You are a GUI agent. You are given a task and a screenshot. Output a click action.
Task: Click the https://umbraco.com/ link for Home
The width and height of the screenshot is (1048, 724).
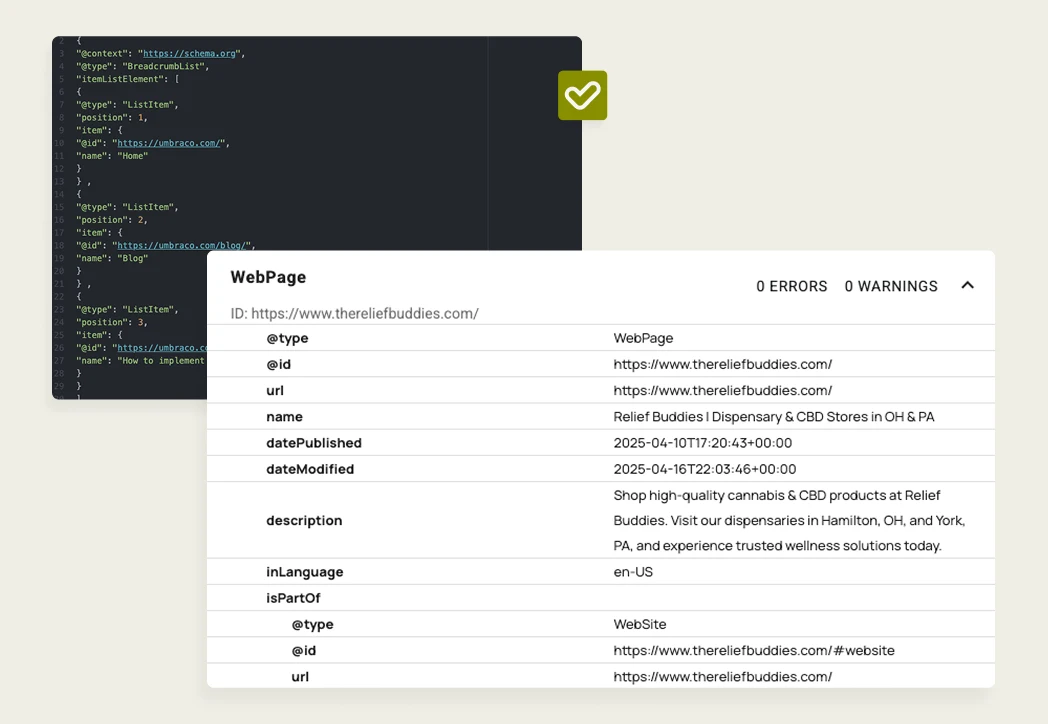[x=170, y=143]
